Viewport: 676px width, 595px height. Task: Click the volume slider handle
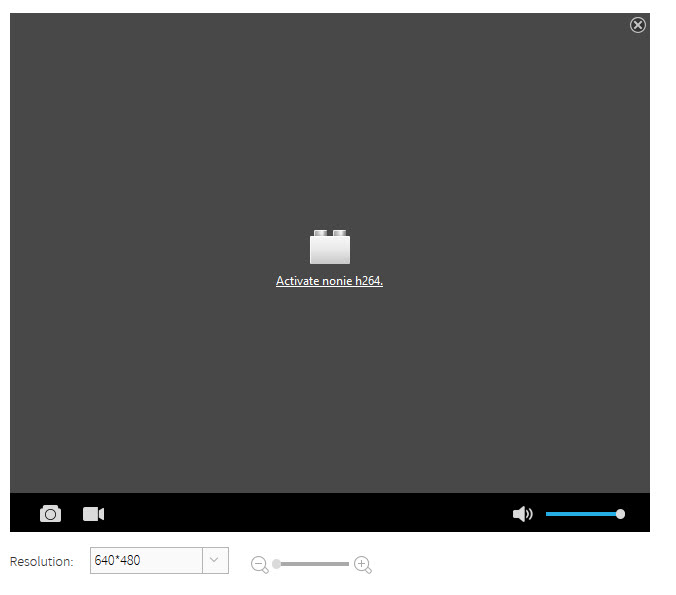tap(621, 514)
